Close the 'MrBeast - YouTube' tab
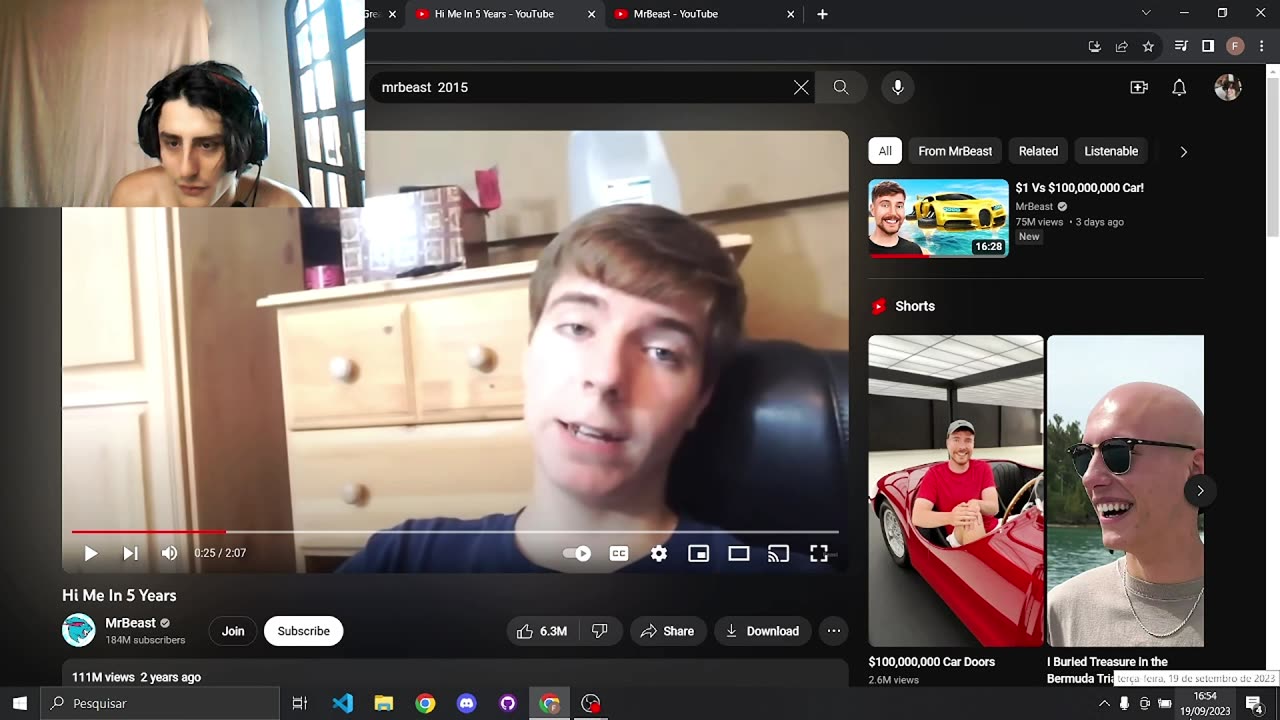 point(790,14)
